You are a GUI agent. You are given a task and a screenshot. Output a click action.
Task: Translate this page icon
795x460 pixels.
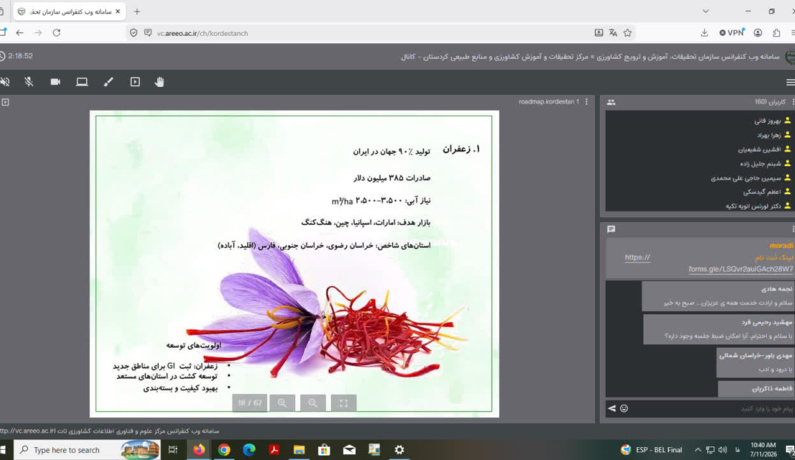click(613, 33)
